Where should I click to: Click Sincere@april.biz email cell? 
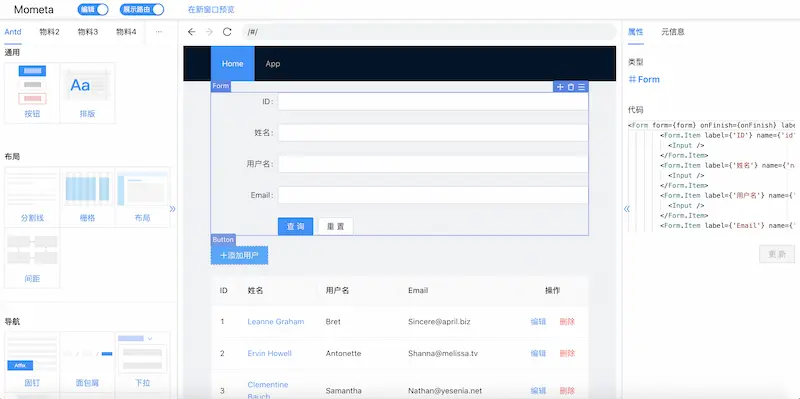tap(439, 321)
